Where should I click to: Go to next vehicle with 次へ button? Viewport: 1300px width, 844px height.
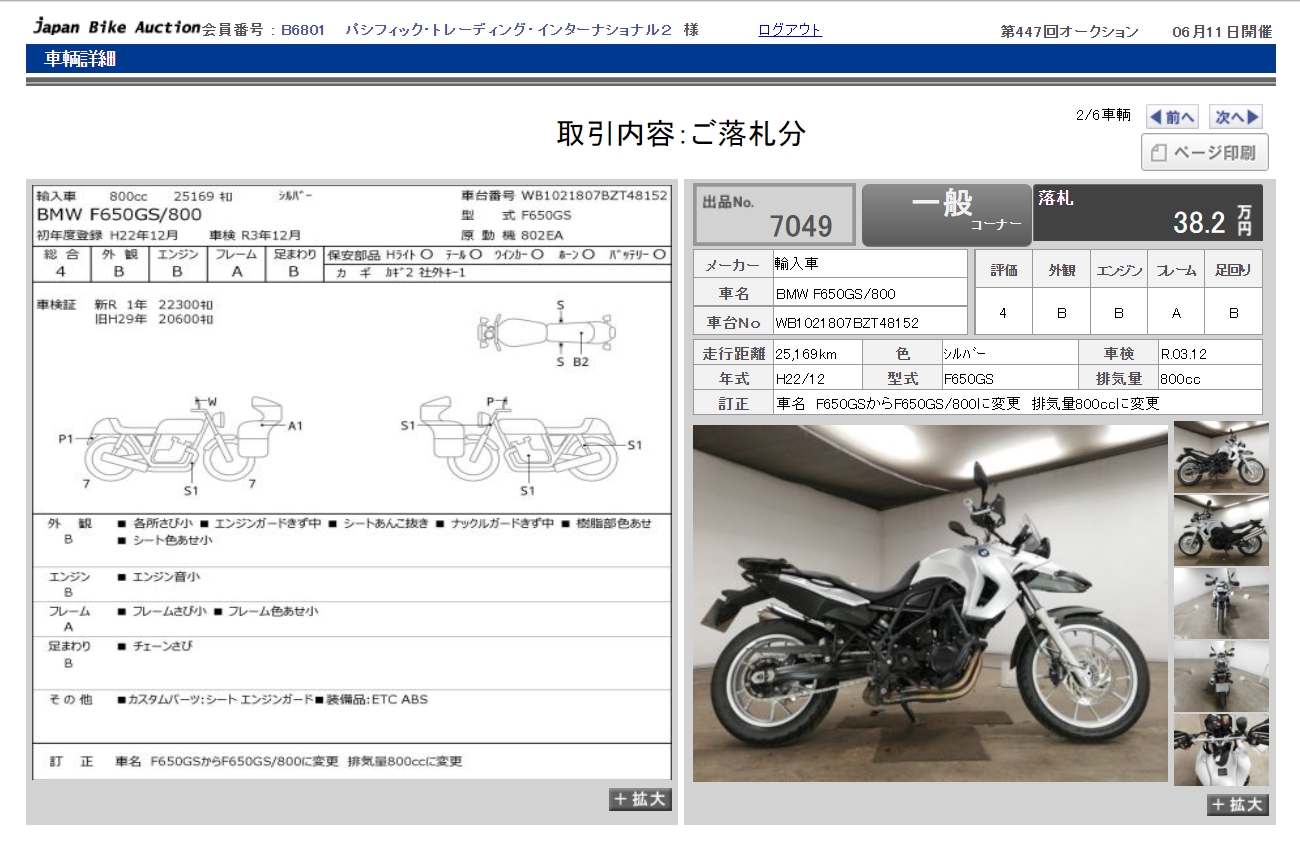1236,117
